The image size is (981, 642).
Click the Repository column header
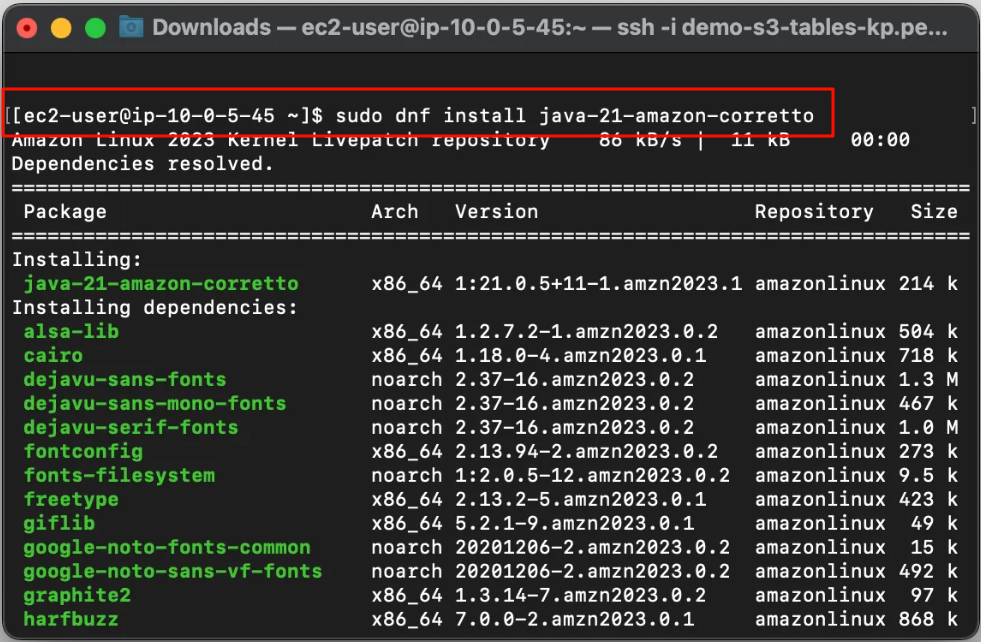click(814, 211)
